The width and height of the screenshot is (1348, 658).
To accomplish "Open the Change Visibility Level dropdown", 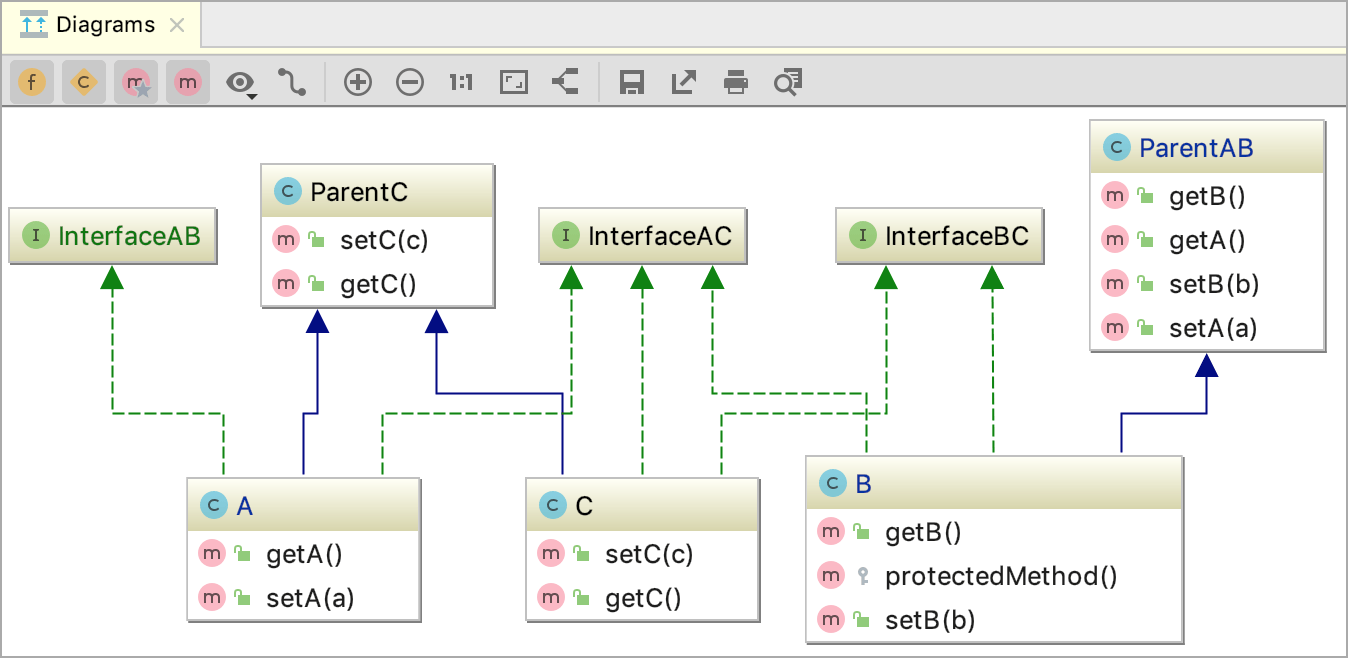I will point(238,82).
